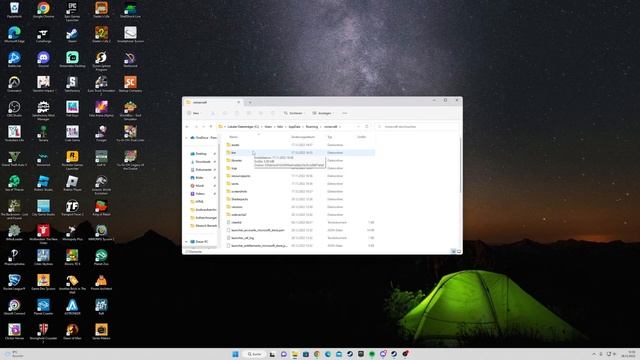Open the three-dots more options menu in Explorer
The height and width of the screenshot is (360, 640).
(x=345, y=113)
